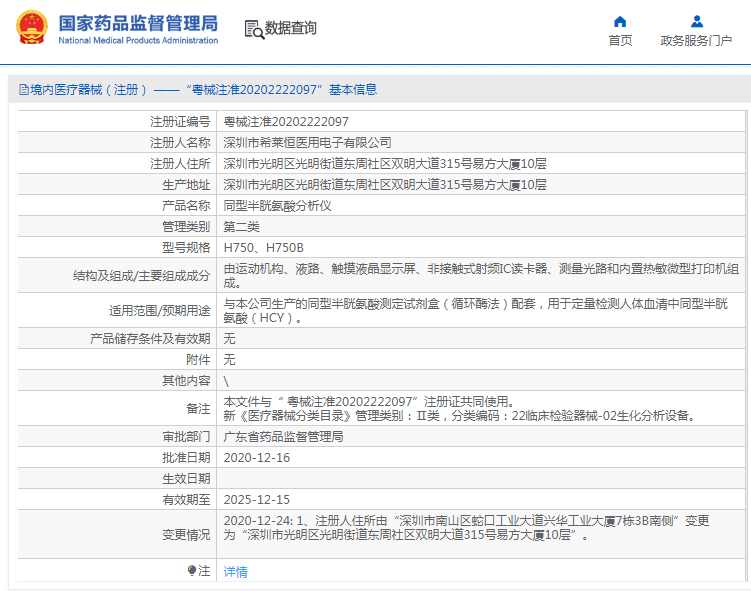Click model spec H750、H750B
The image size is (751, 591).
pyautogui.click(x=263, y=248)
